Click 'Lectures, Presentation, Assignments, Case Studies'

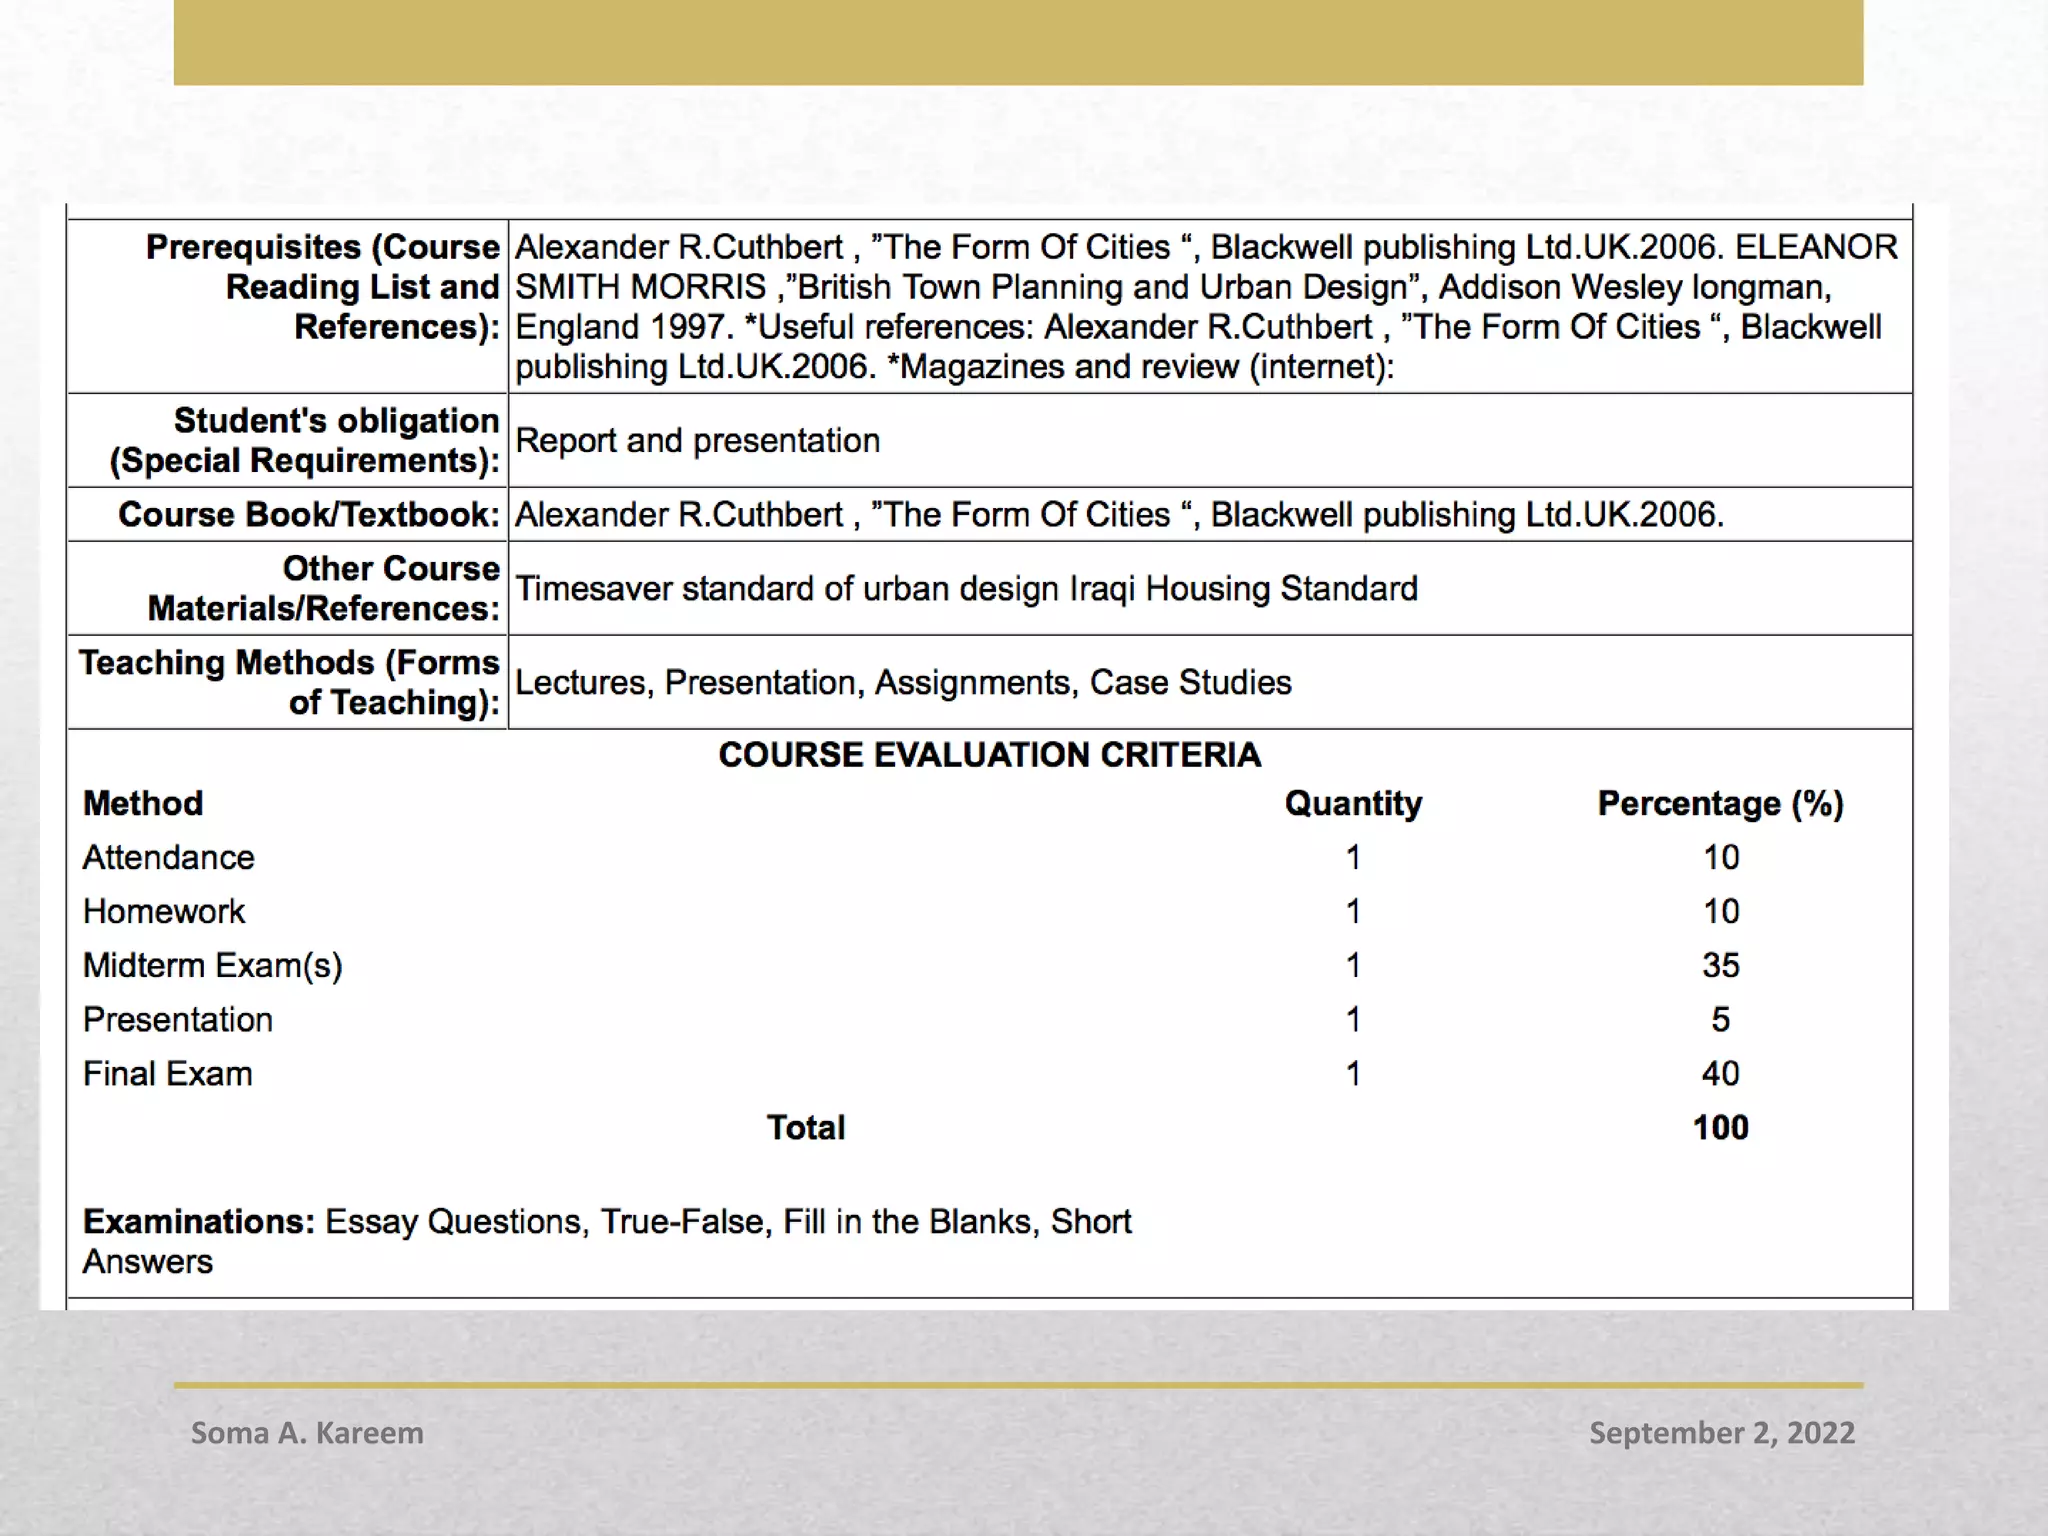tap(902, 682)
